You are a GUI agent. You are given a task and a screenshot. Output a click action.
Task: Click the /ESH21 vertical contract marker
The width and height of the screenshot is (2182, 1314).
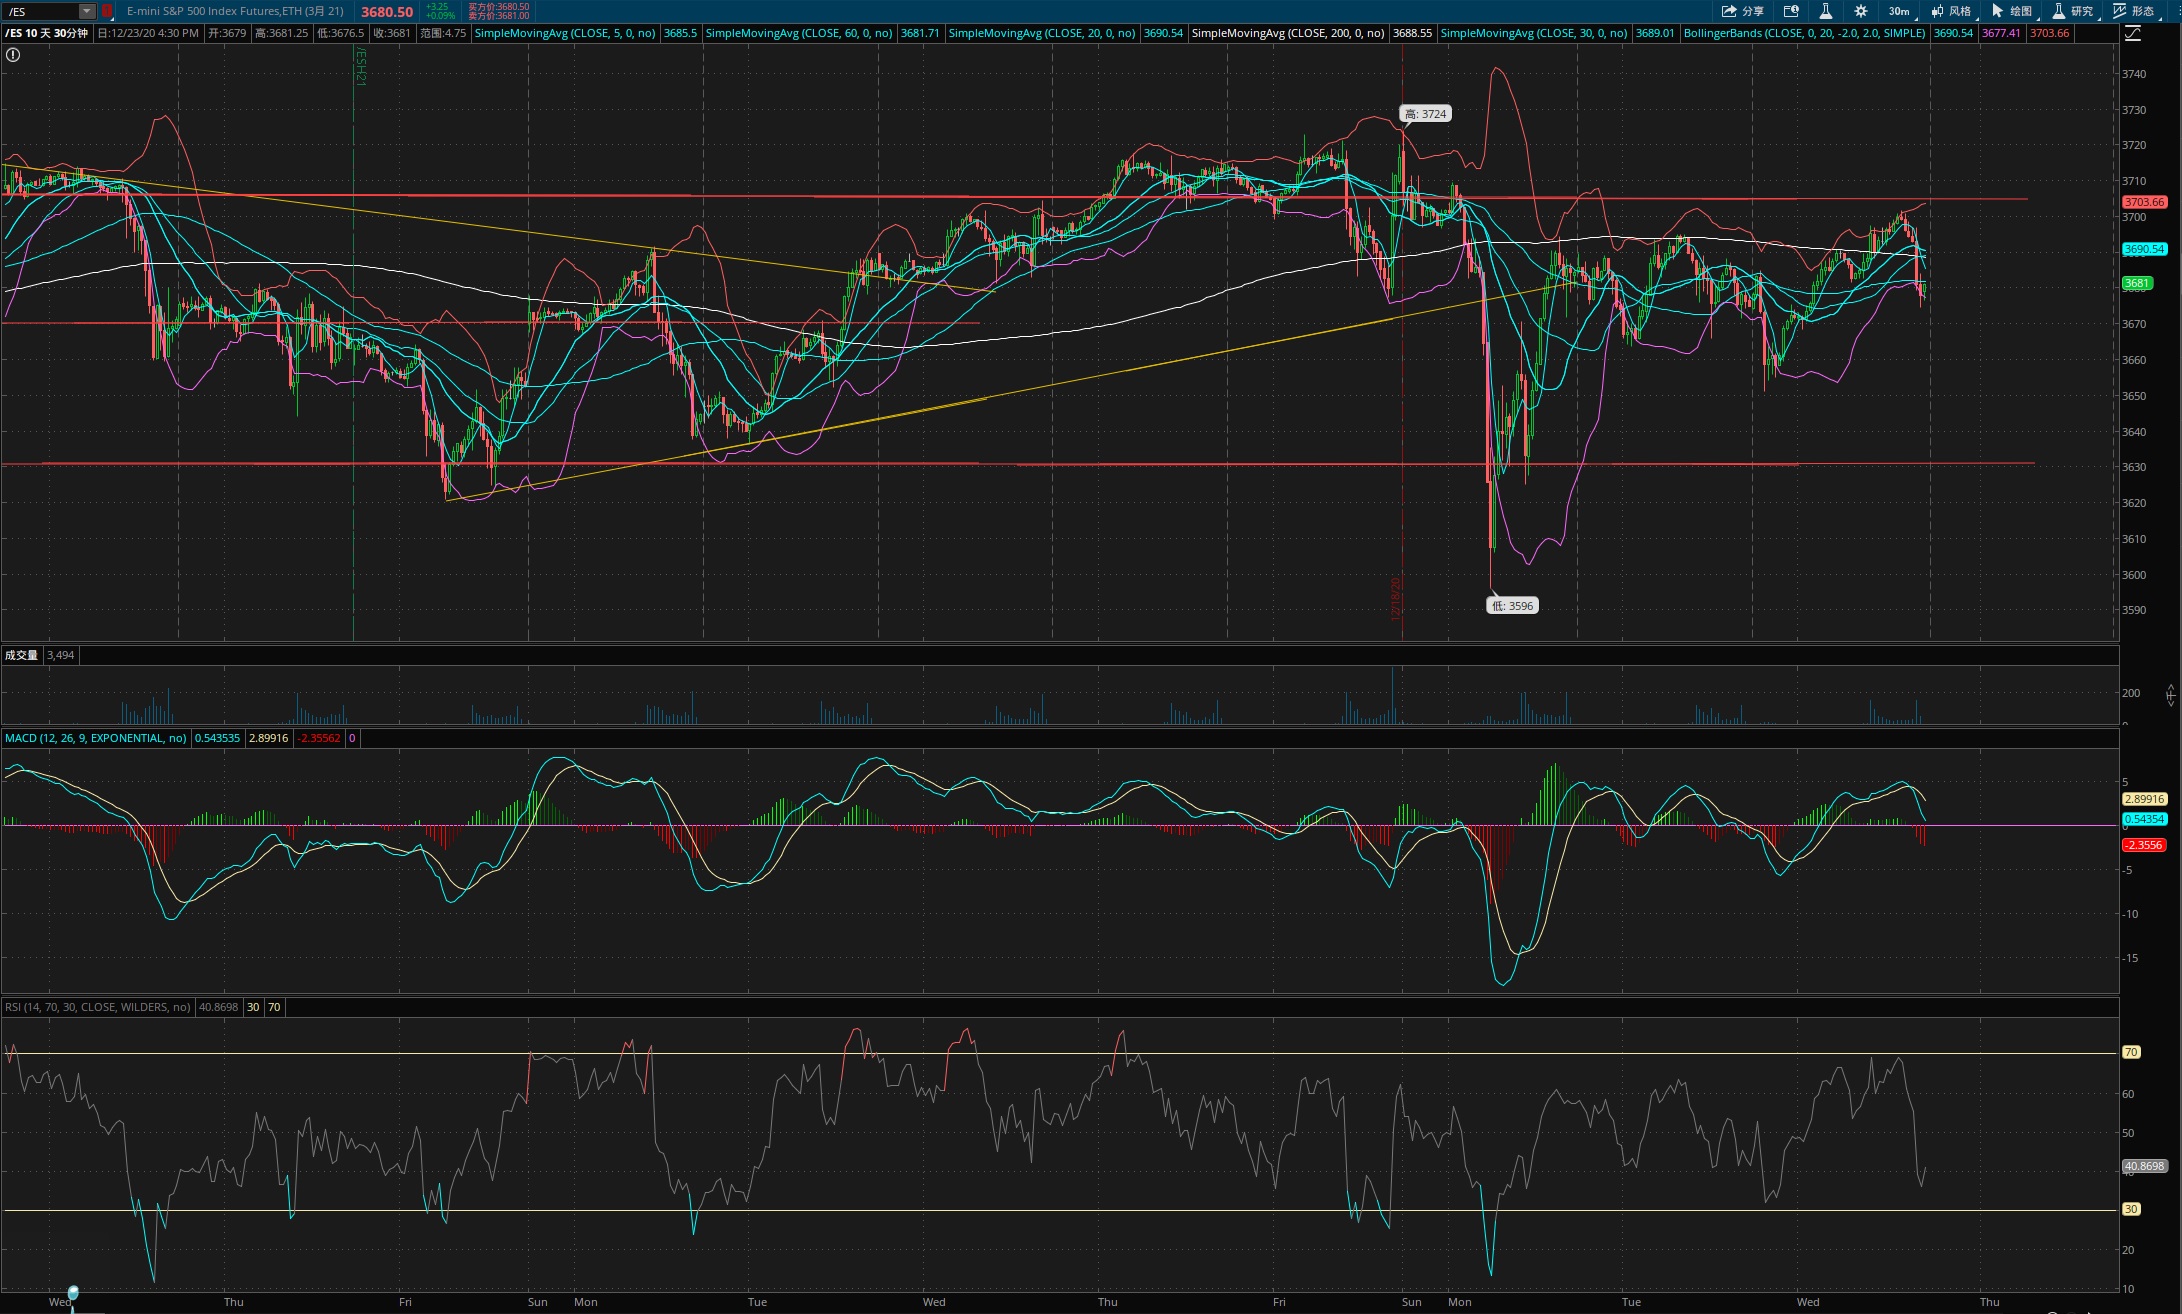click(361, 66)
